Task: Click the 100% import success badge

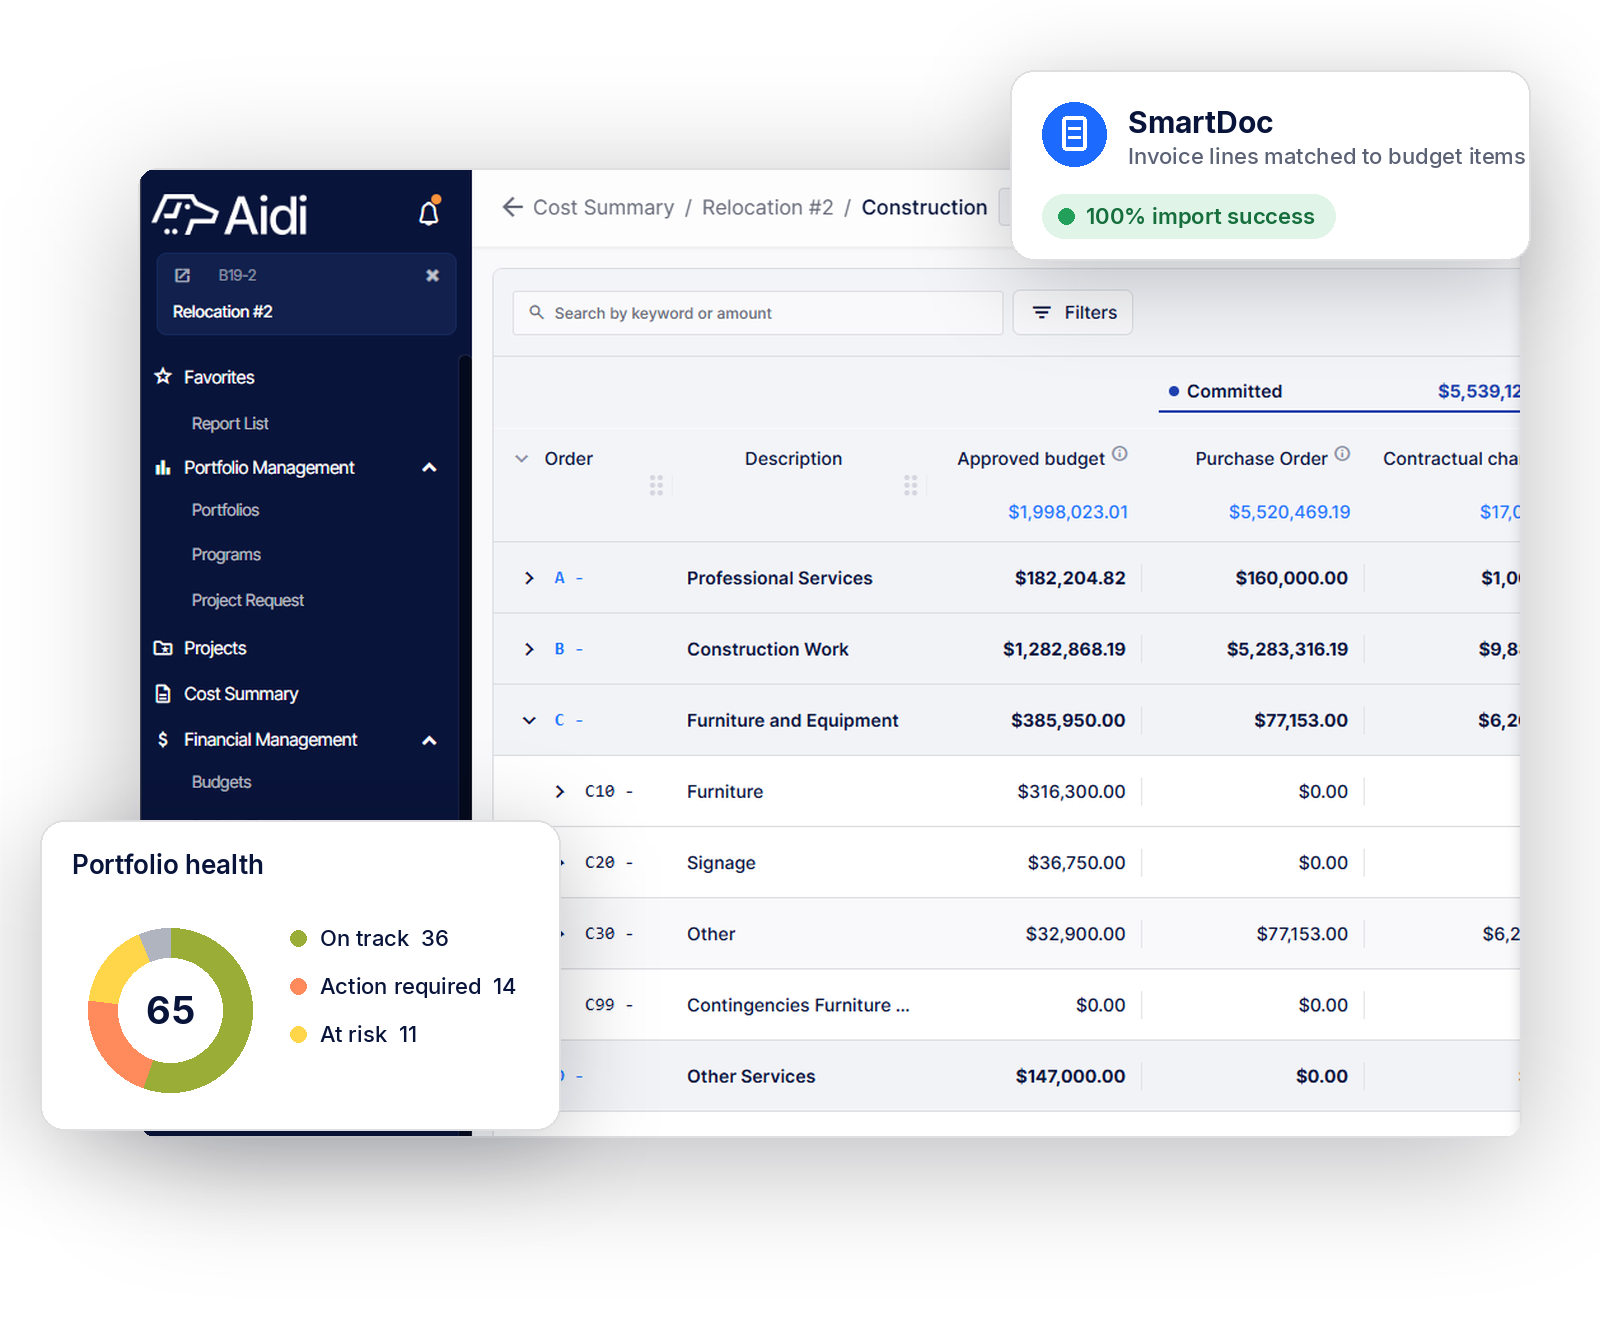Action: coord(1188,216)
